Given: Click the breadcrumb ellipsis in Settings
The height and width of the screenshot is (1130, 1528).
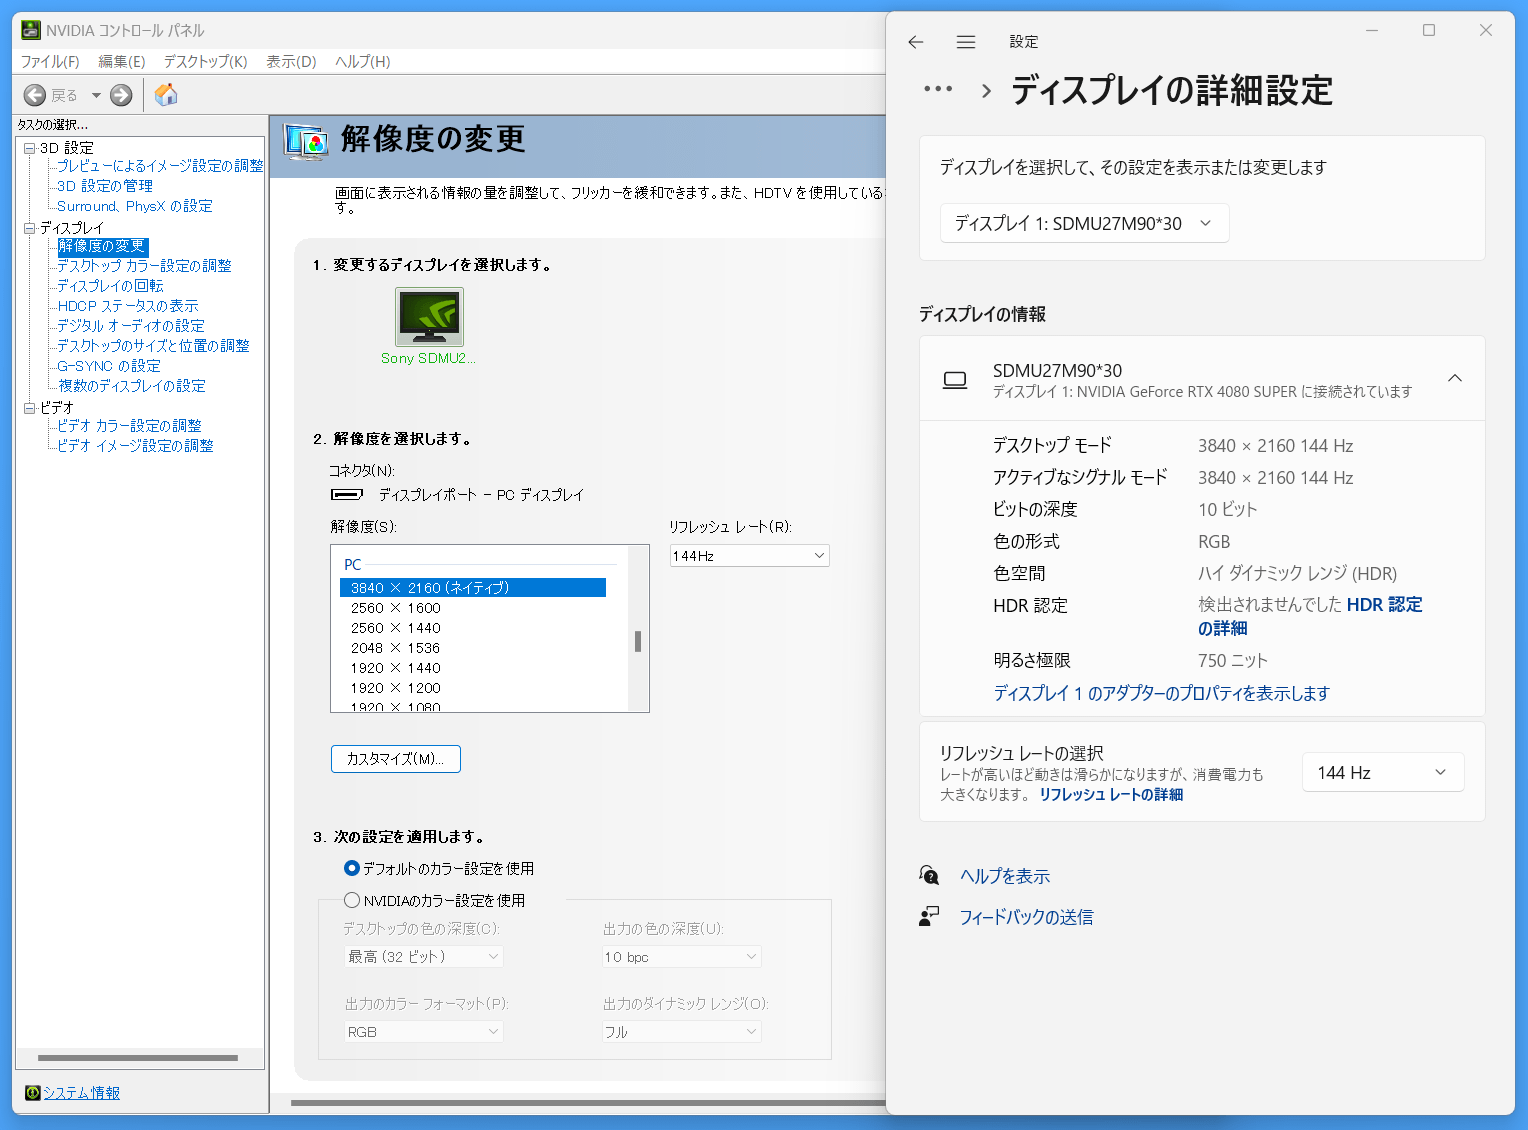Looking at the screenshot, I should click(938, 89).
